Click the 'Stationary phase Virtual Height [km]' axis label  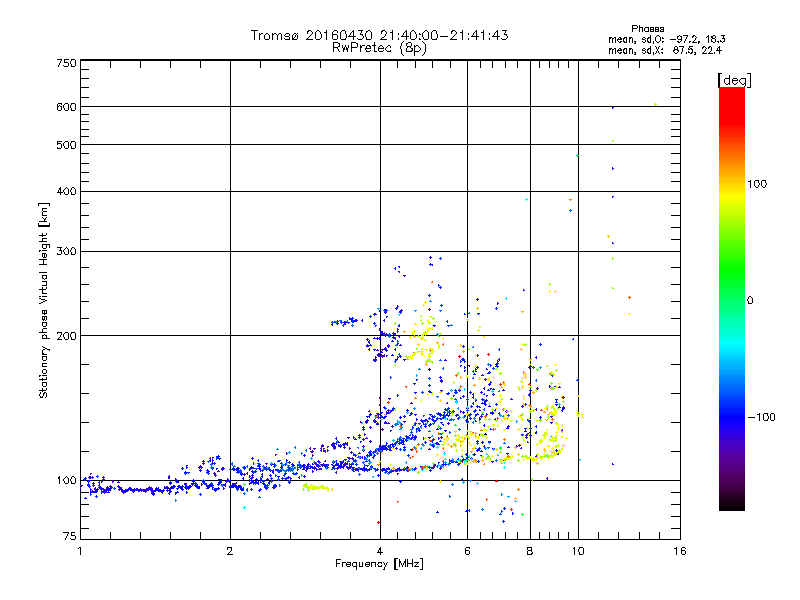43,300
